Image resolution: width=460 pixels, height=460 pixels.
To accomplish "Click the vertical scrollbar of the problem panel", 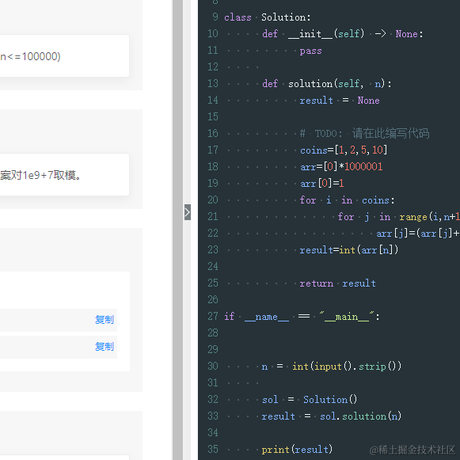I will click(178, 230).
